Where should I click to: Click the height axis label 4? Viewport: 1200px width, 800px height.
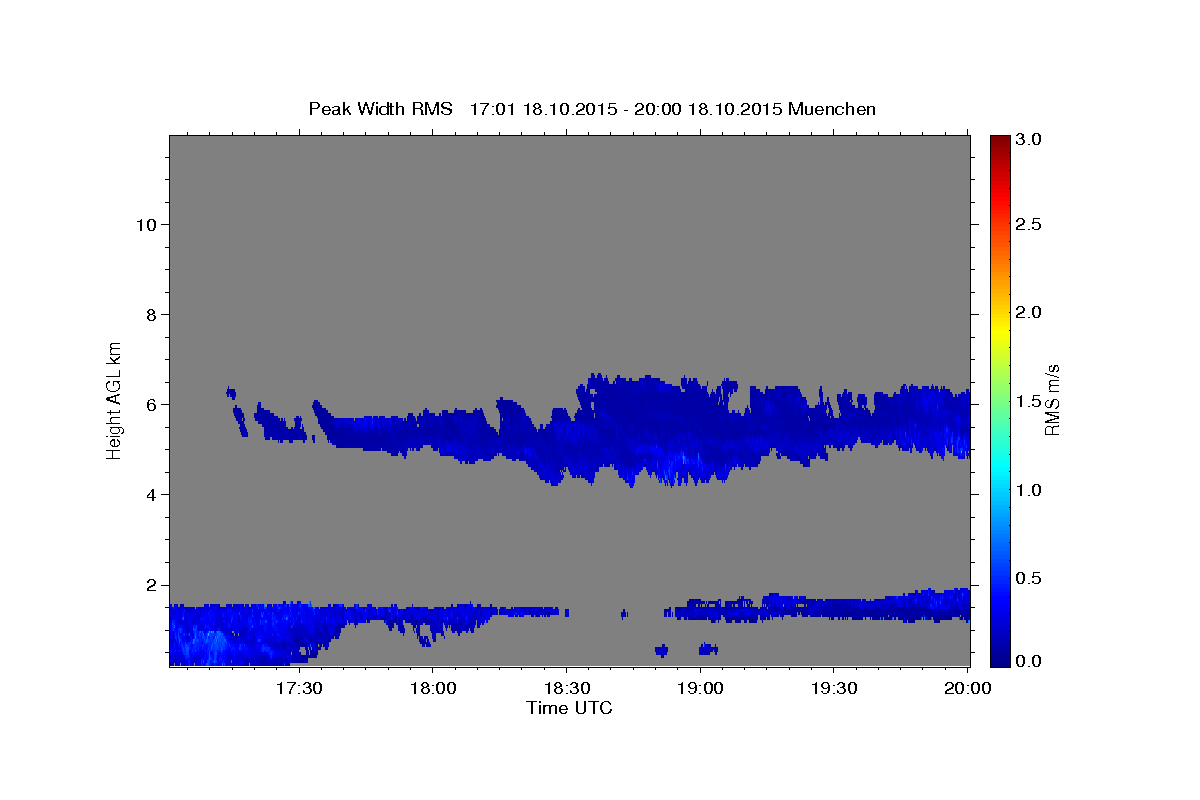(x=152, y=494)
